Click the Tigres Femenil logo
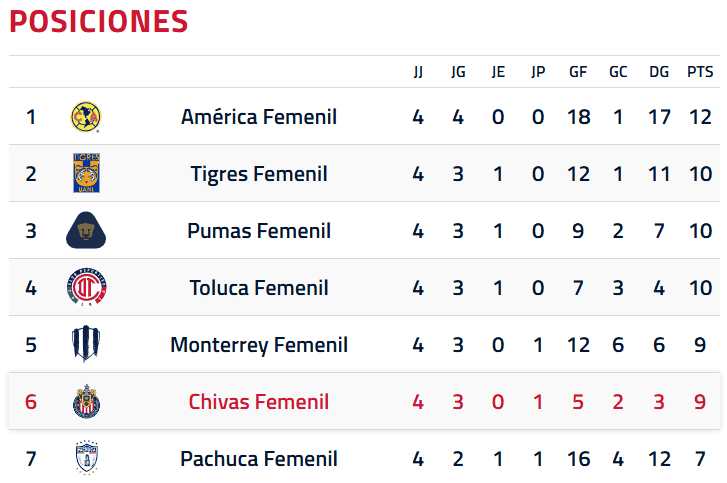Viewport: 727px width, 483px height. [86, 173]
